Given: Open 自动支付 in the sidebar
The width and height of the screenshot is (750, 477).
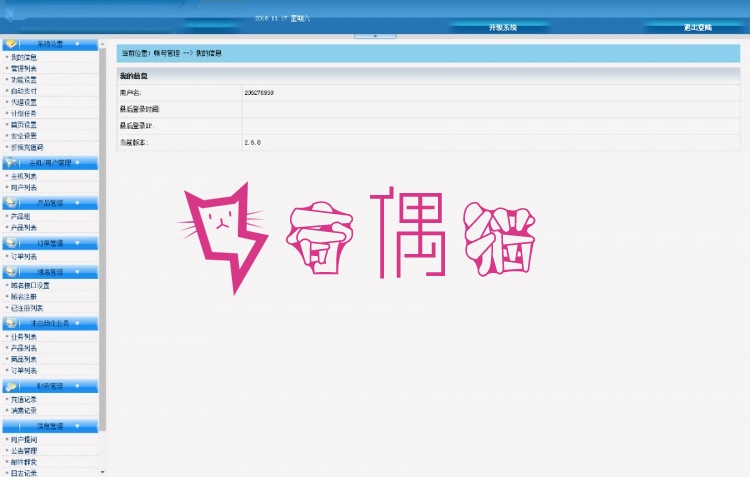Looking at the screenshot, I should (x=24, y=91).
